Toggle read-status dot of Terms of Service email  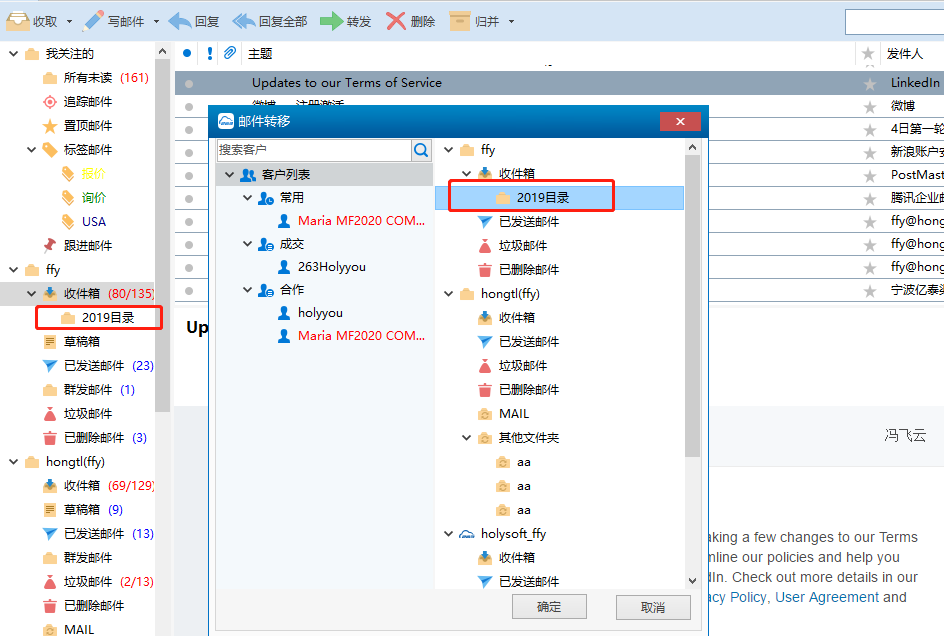[x=188, y=83]
